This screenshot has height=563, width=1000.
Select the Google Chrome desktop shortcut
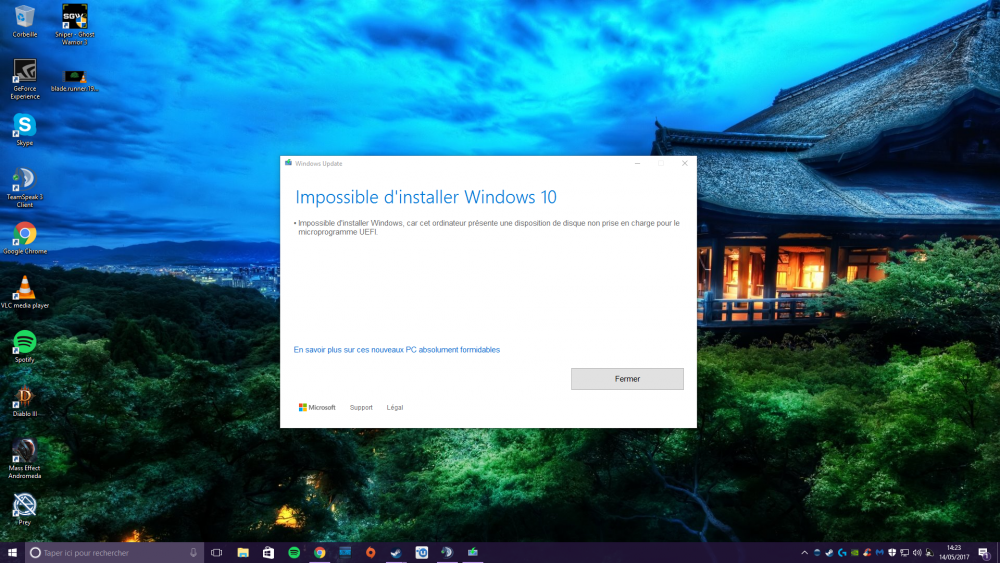coord(25,238)
